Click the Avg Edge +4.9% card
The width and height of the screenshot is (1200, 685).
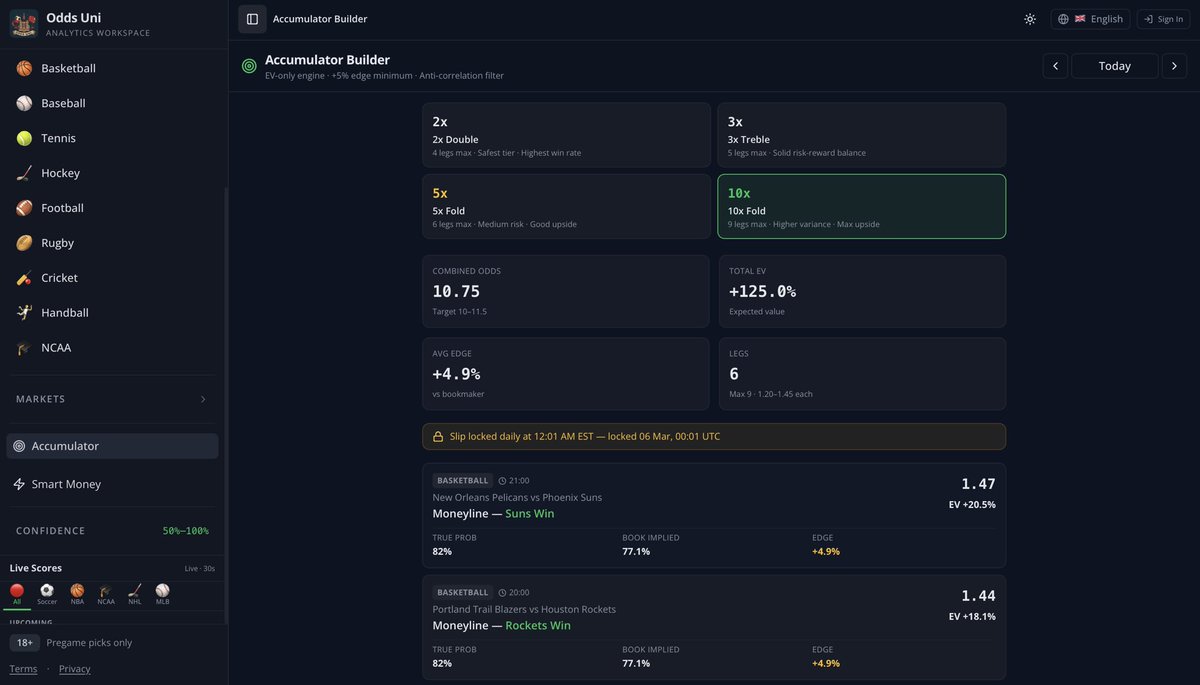566,374
